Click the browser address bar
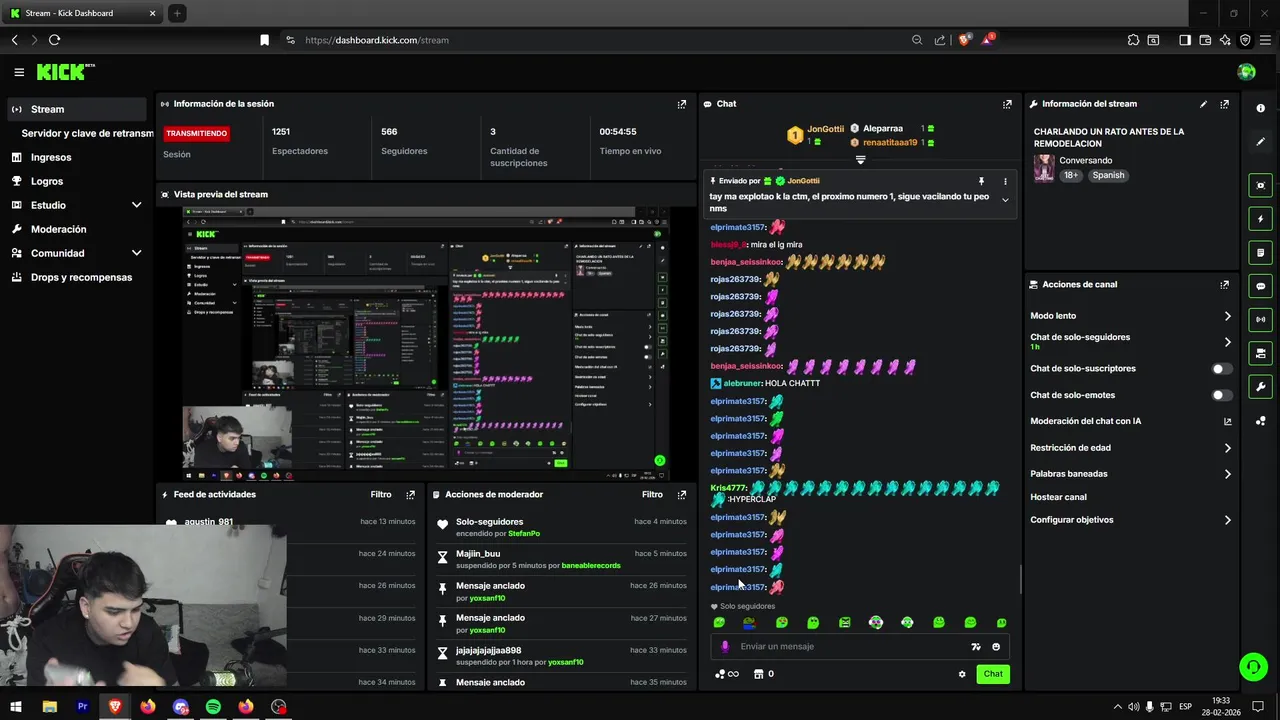This screenshot has width=1280, height=720. (x=600, y=40)
